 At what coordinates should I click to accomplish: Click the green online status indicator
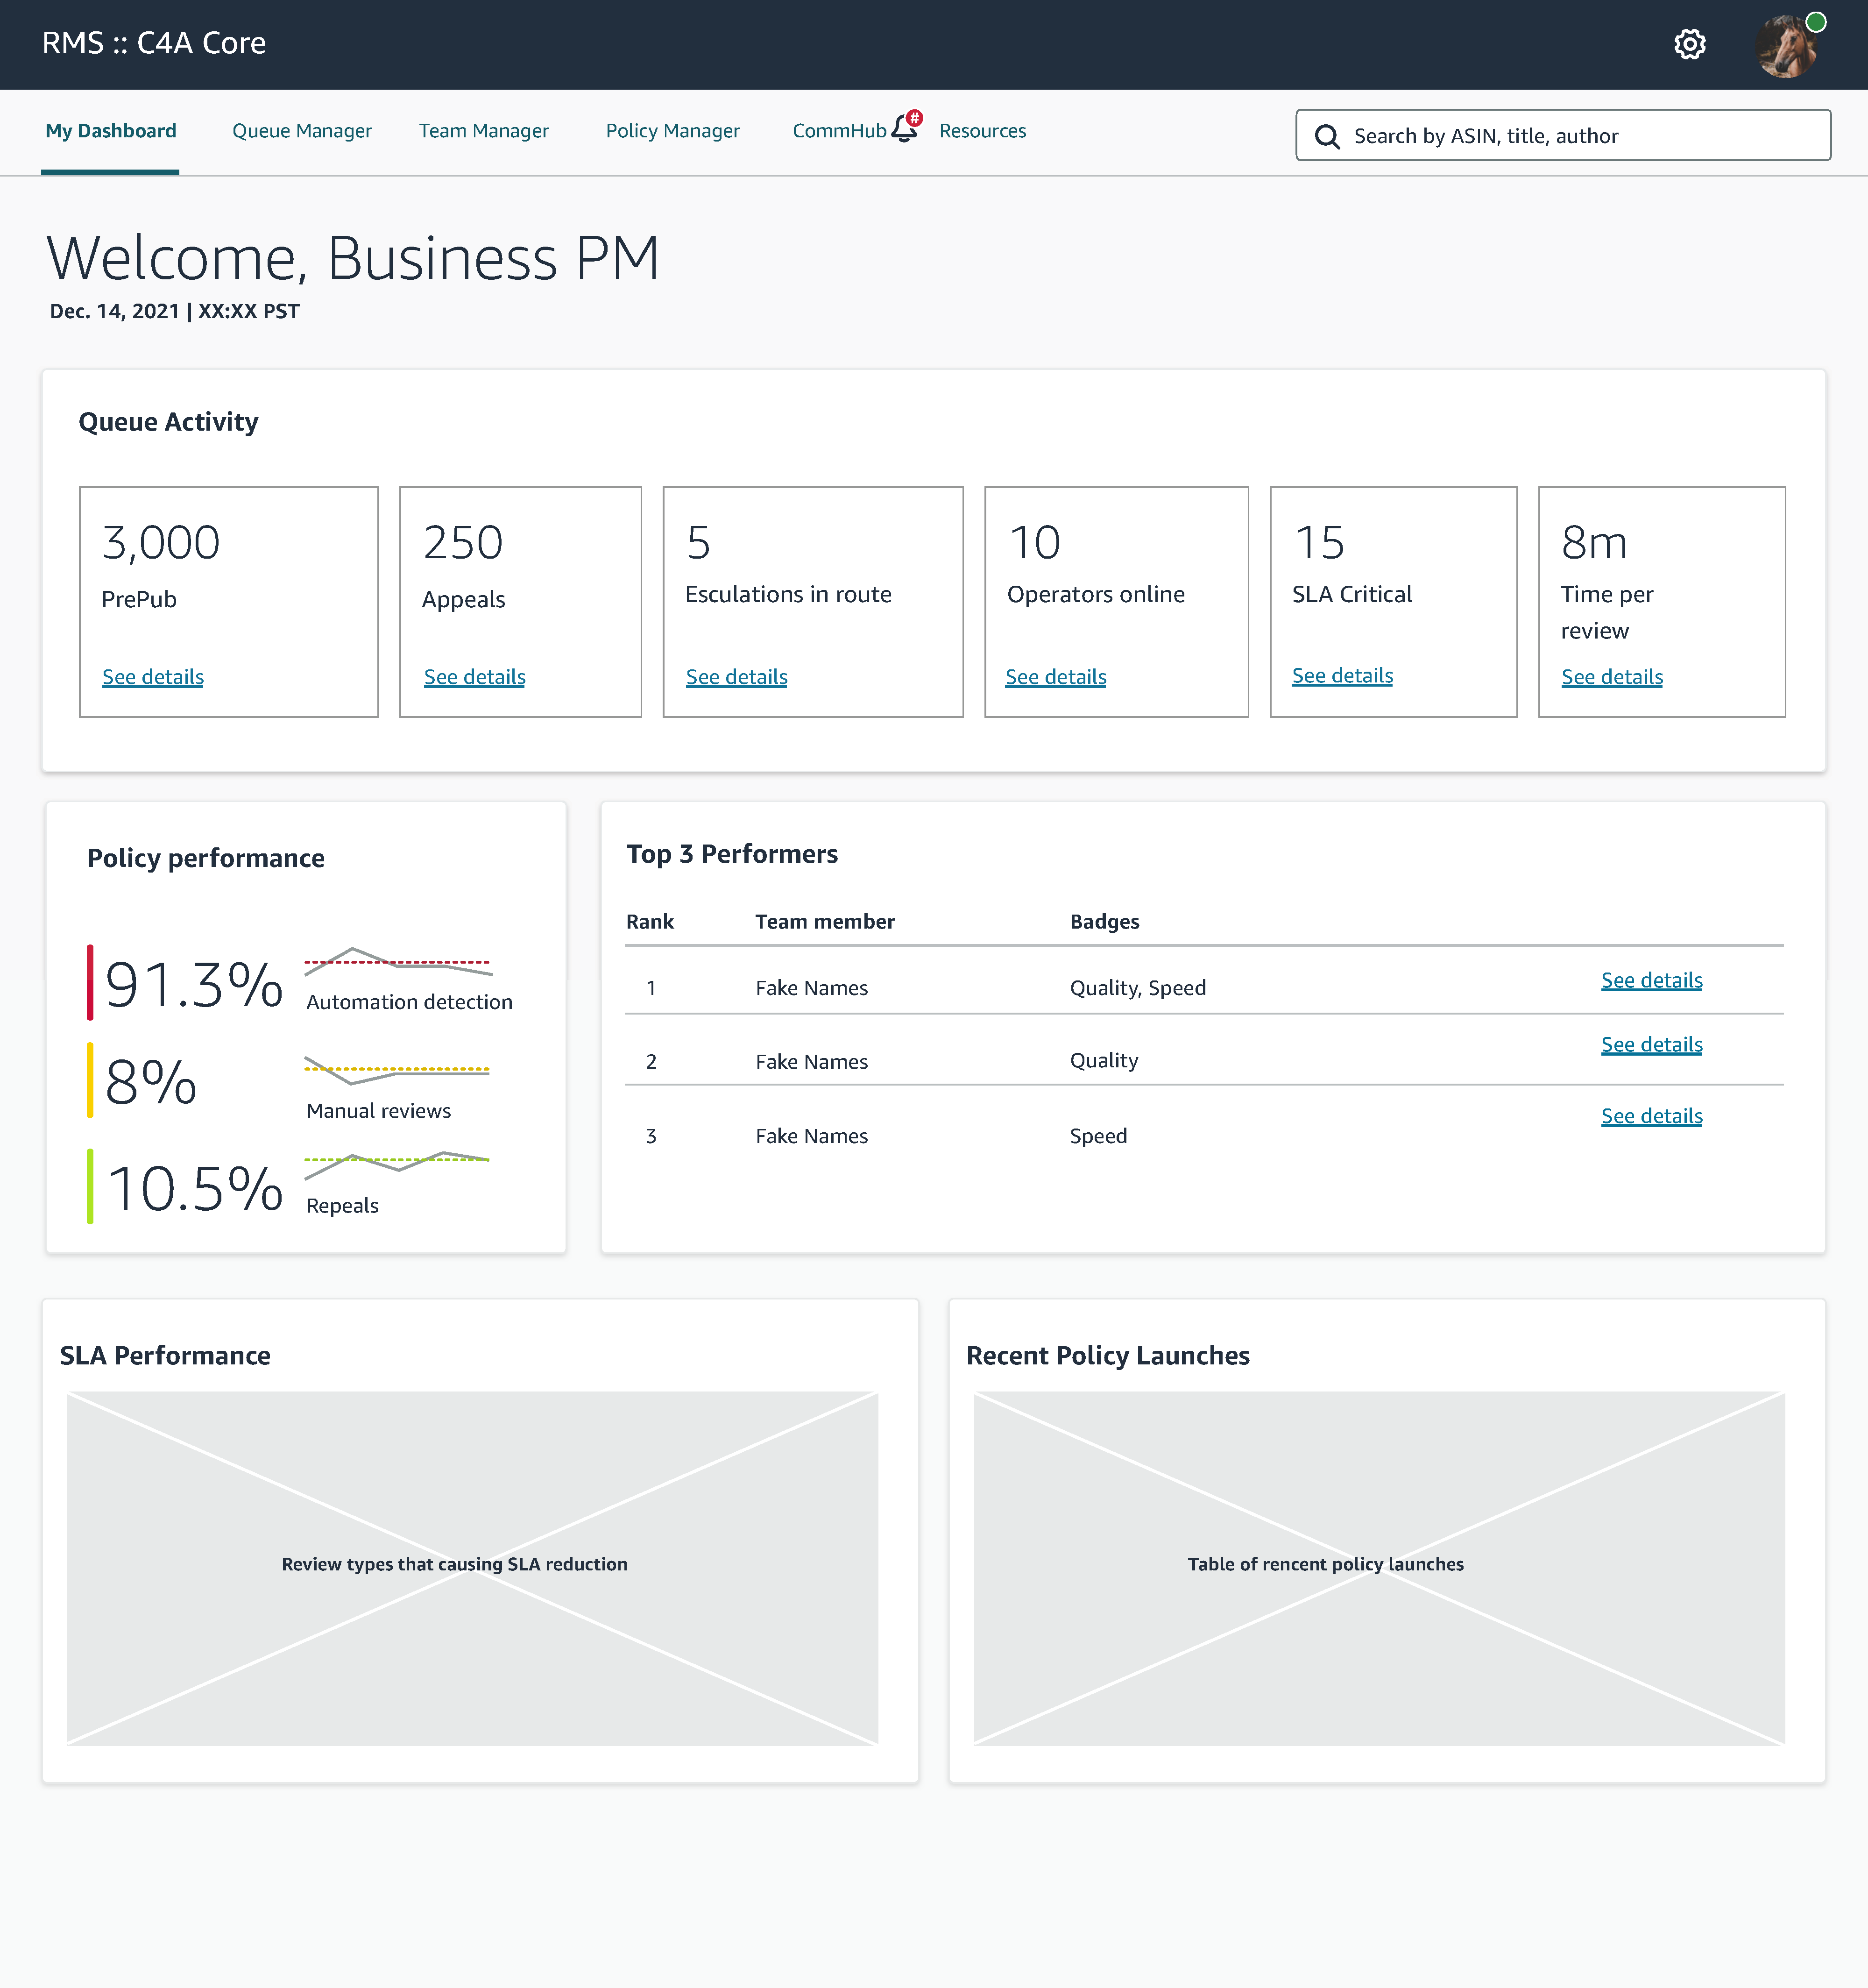click(x=1816, y=22)
